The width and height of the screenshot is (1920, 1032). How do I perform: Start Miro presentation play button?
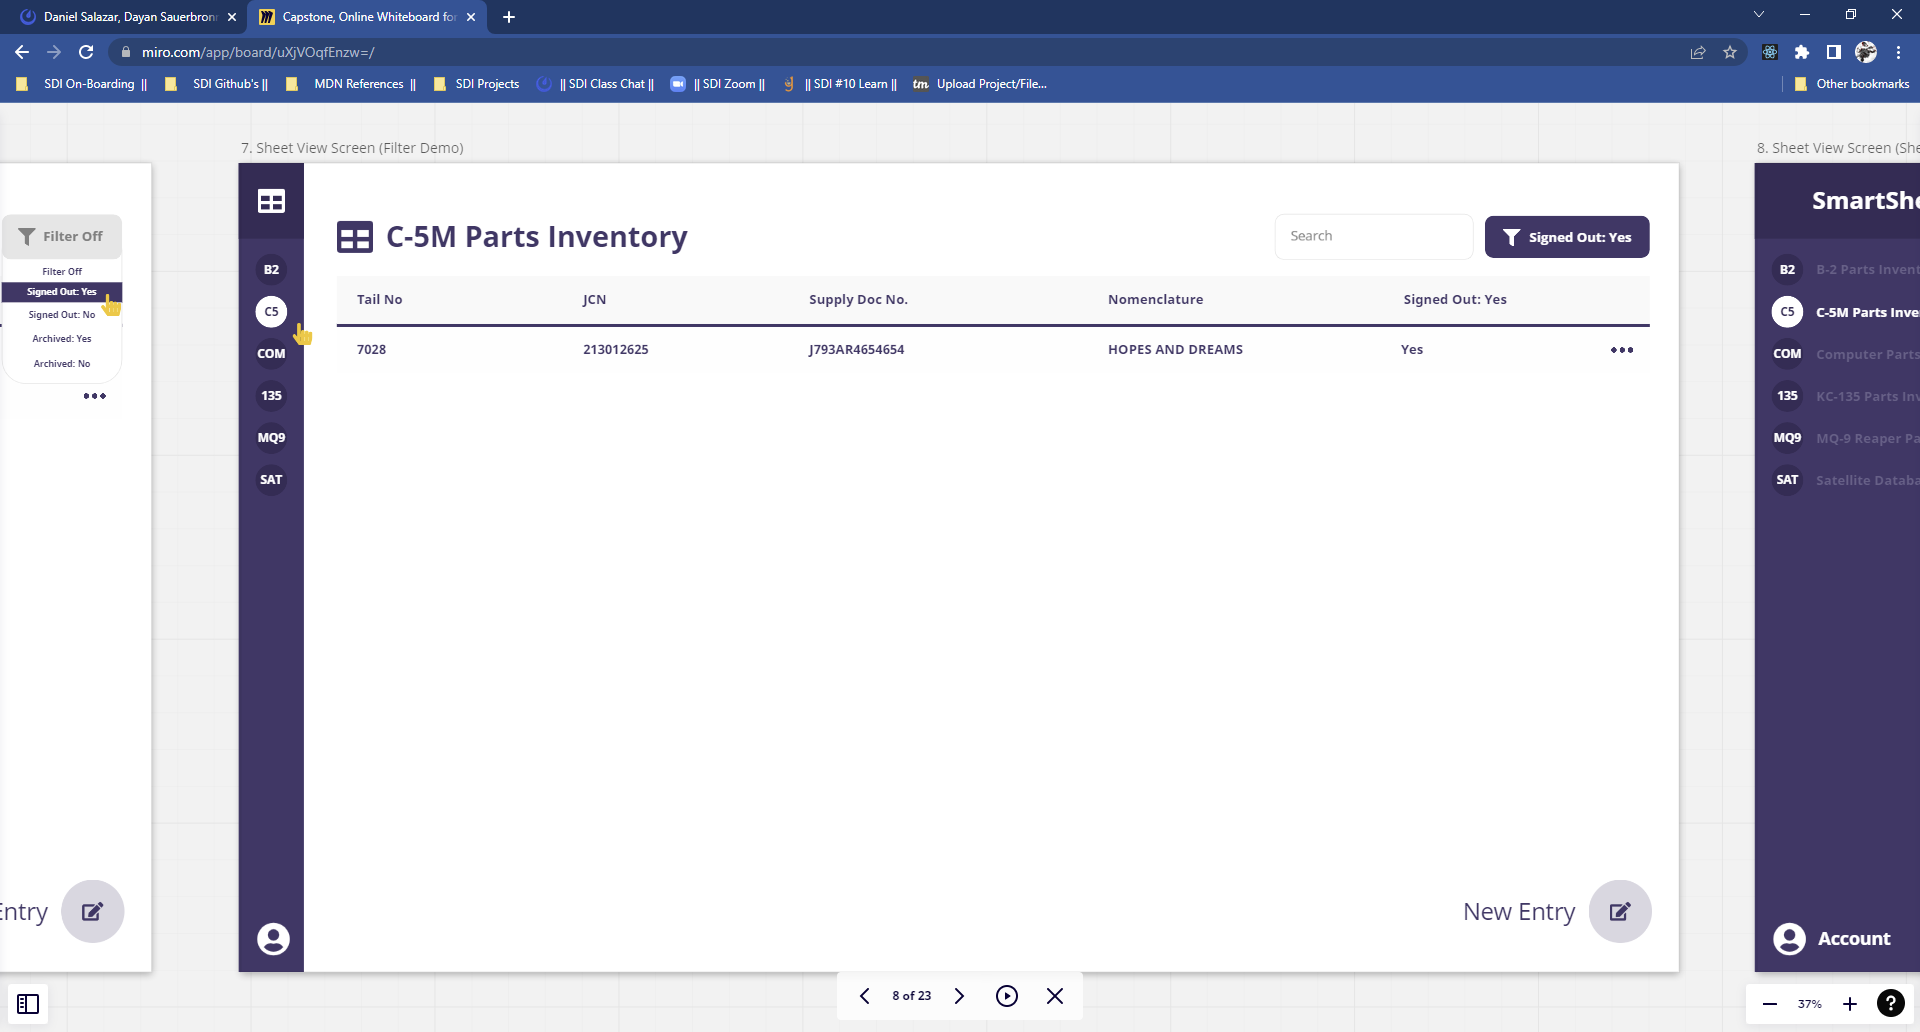1007,996
